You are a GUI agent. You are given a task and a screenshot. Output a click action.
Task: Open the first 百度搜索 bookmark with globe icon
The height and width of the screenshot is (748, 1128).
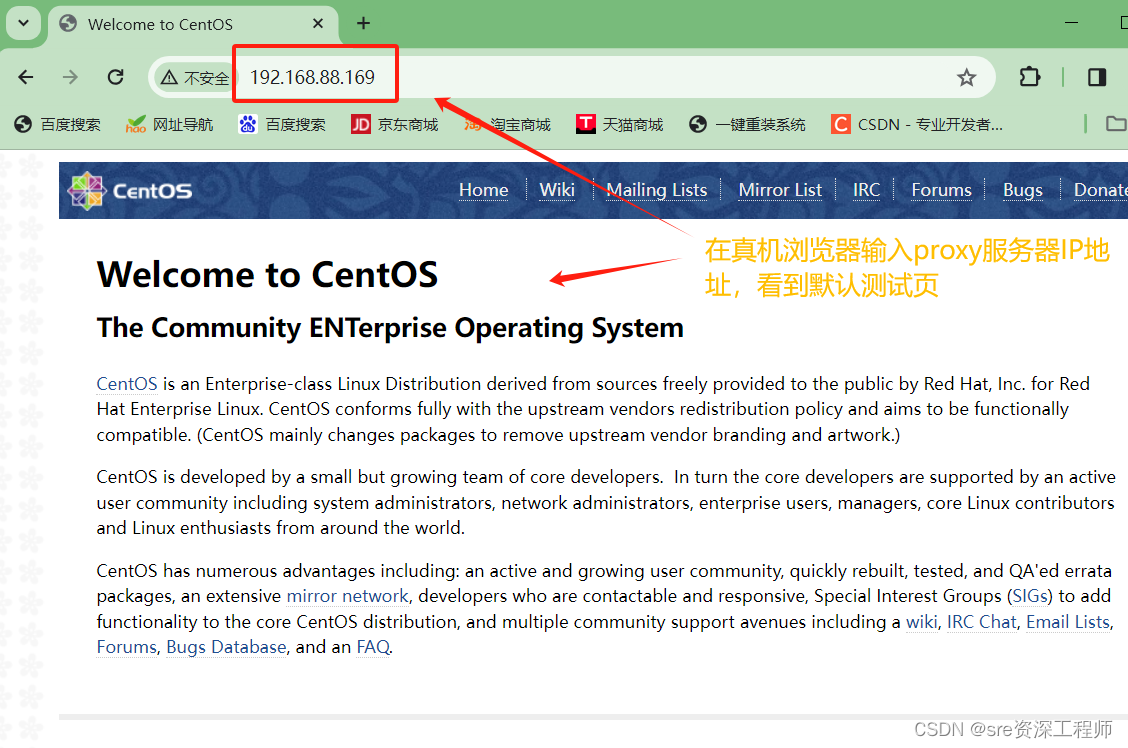[58, 124]
